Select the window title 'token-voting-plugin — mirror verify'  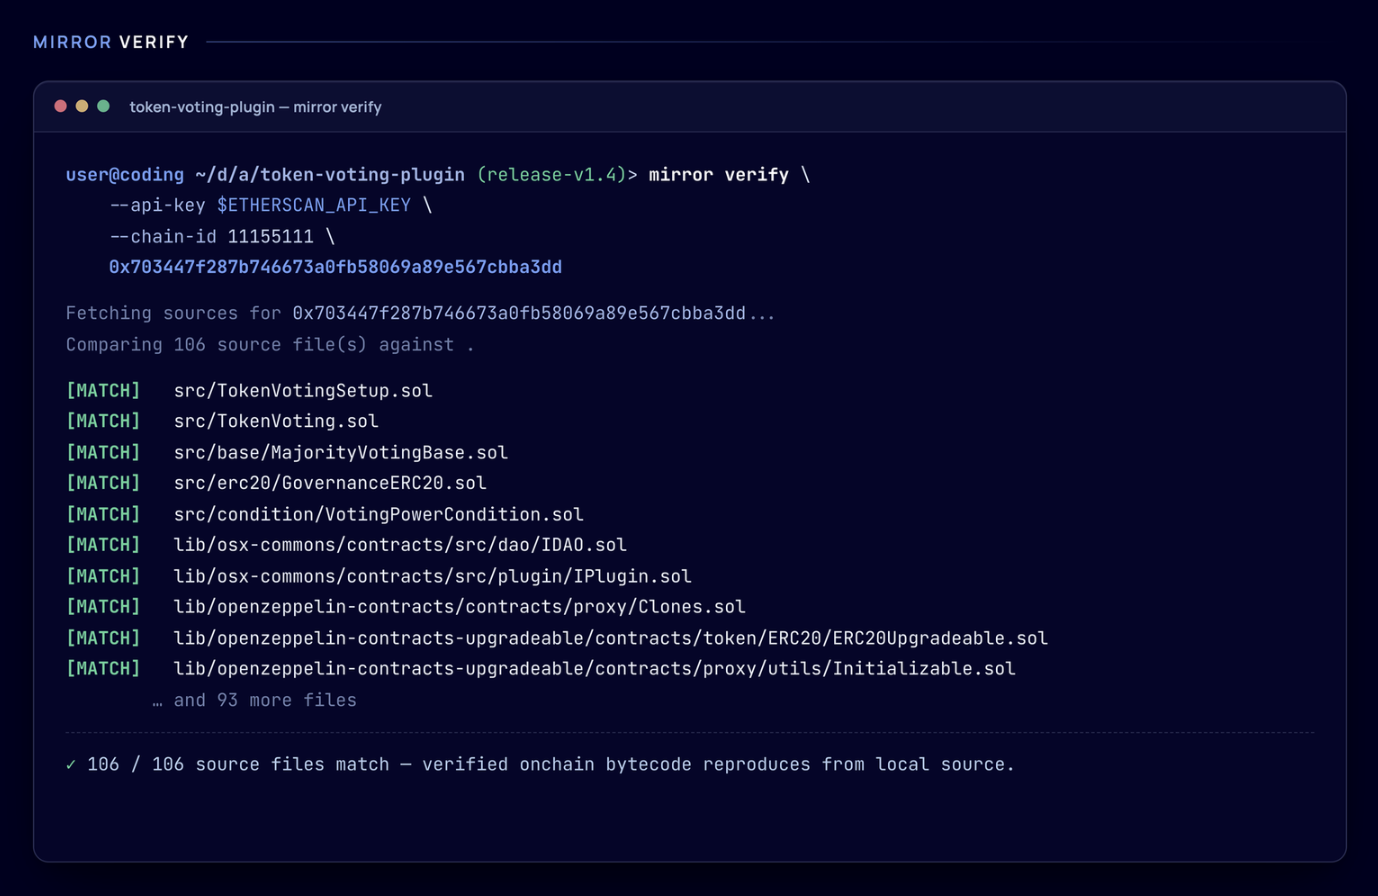coord(256,107)
